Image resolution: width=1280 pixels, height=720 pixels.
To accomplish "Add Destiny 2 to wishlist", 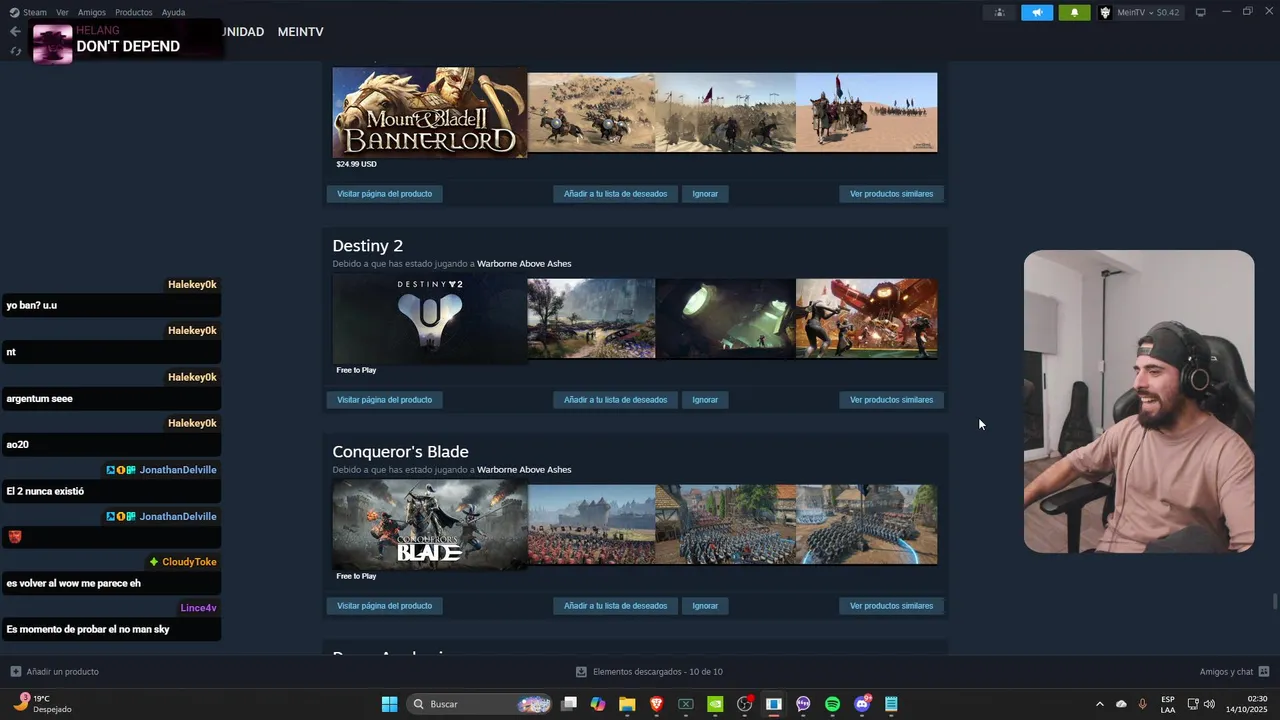I will click(x=615, y=400).
